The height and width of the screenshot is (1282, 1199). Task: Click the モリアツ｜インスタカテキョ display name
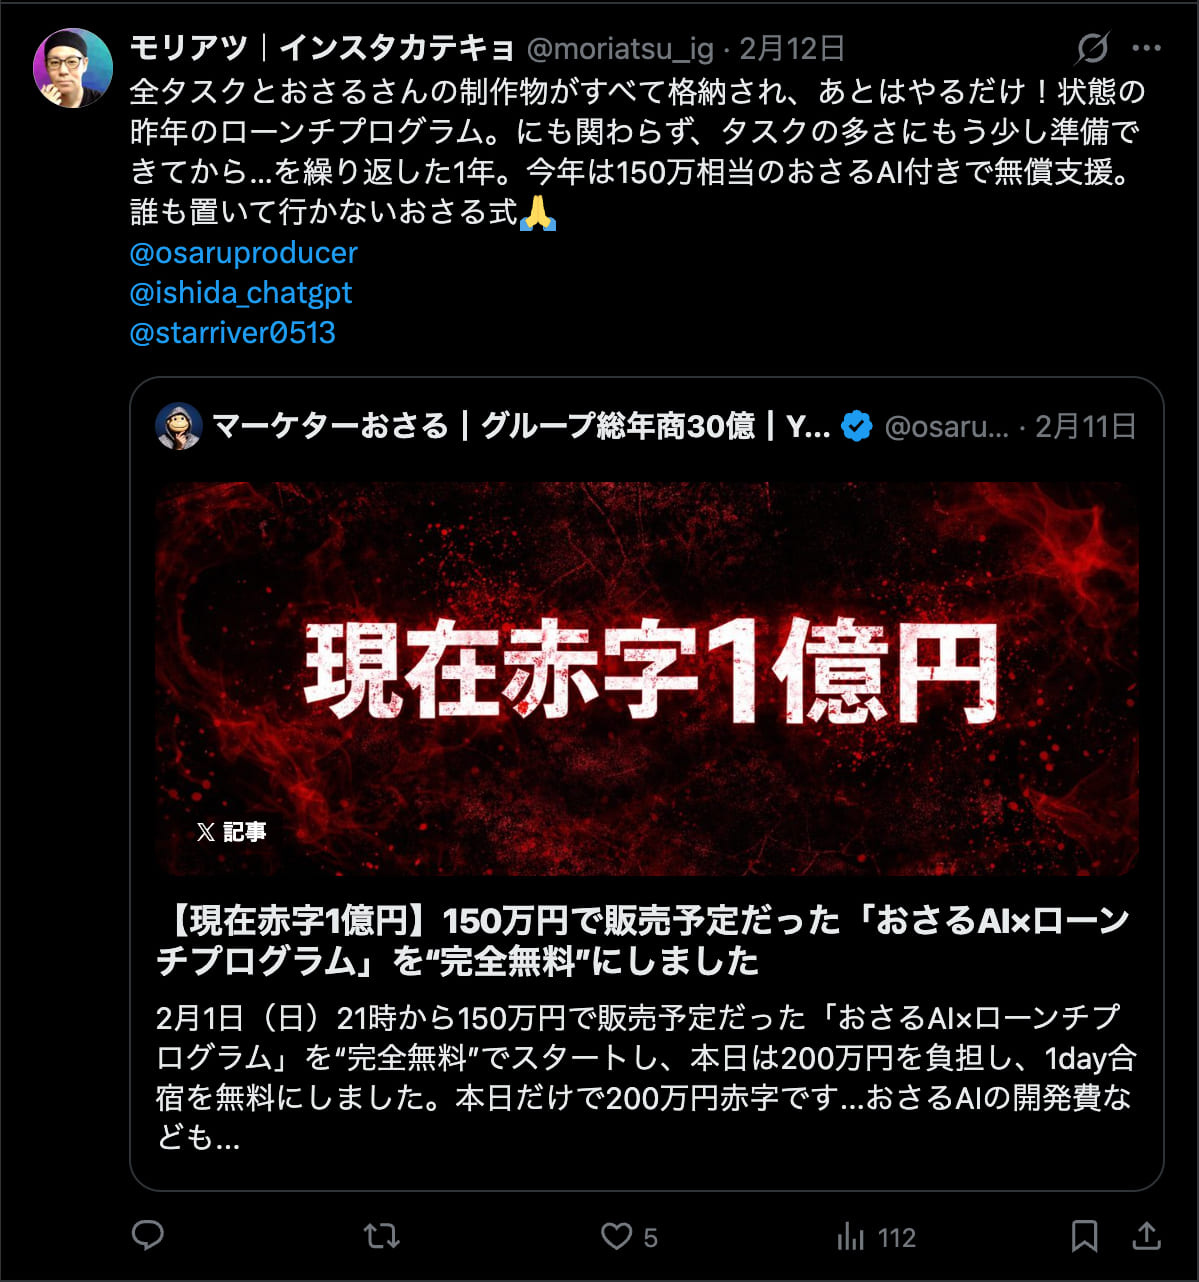click(x=321, y=48)
